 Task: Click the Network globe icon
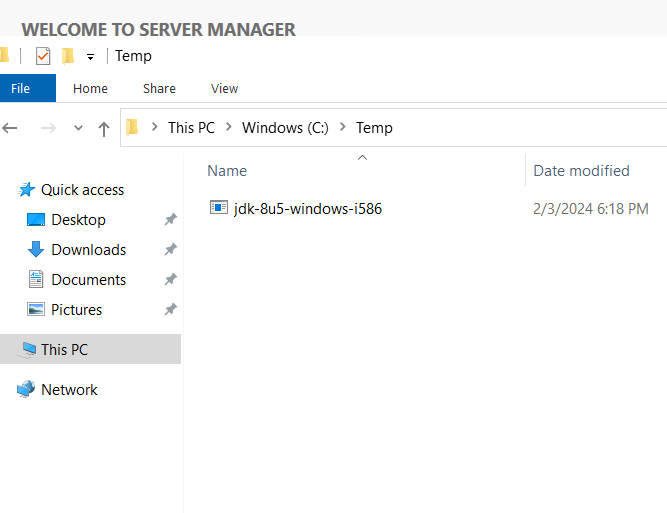(26, 389)
